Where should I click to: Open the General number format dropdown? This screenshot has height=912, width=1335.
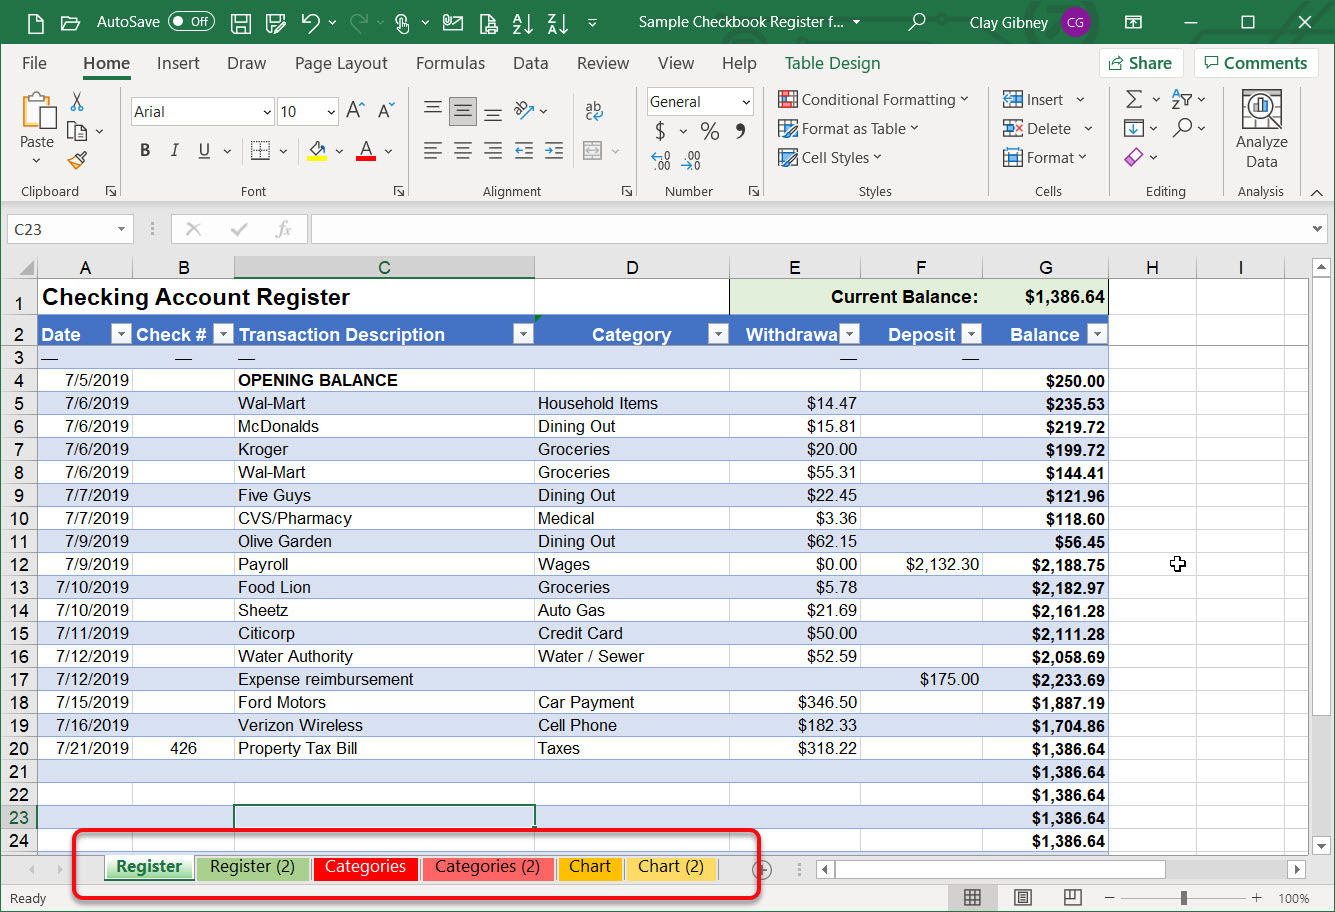click(744, 101)
